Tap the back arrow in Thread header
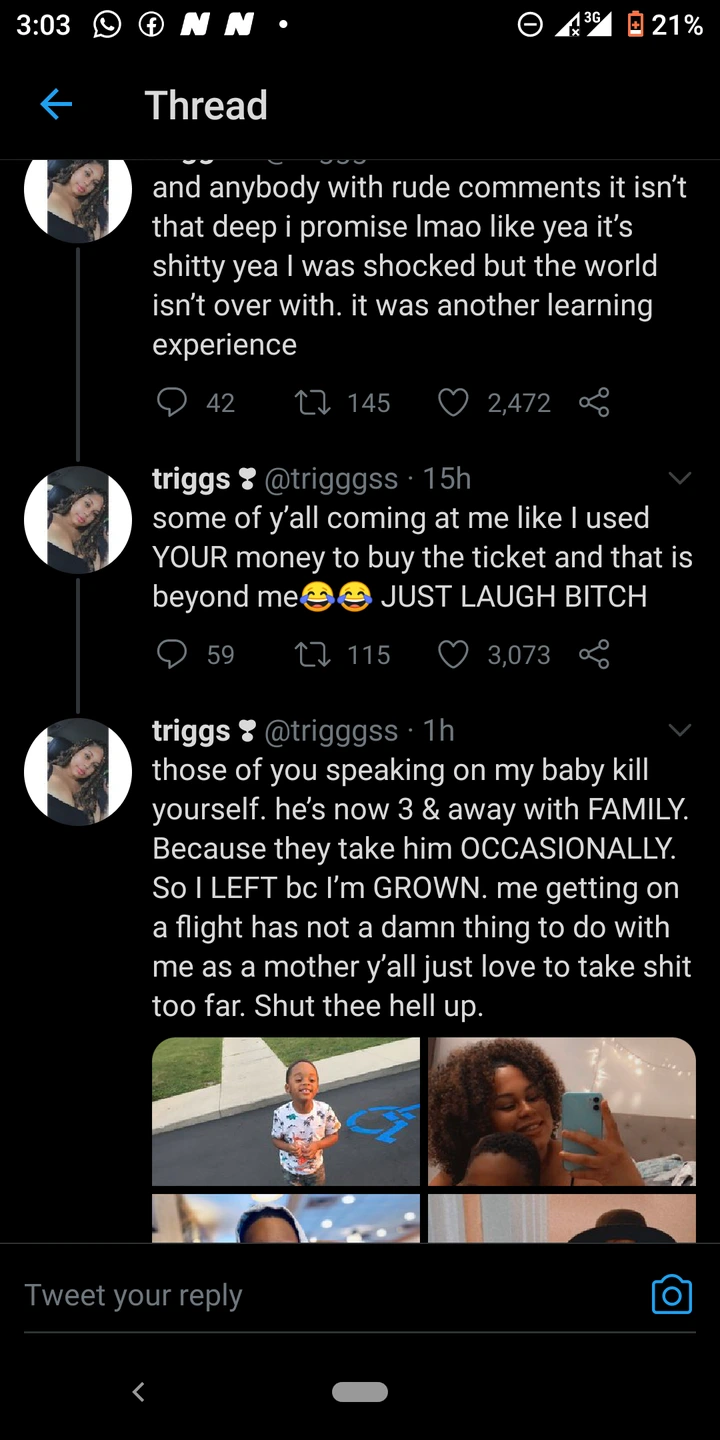This screenshot has width=720, height=1440. click(x=56, y=104)
